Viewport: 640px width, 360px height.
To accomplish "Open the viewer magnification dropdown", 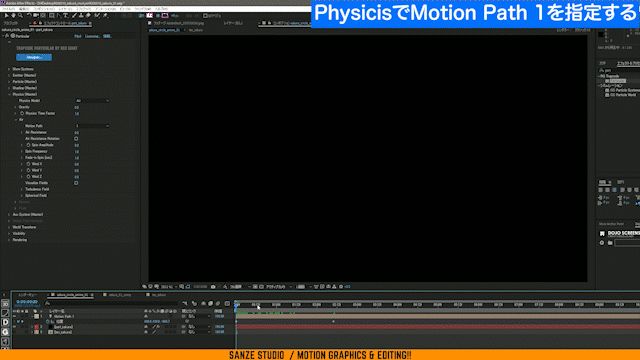I will pos(168,287).
